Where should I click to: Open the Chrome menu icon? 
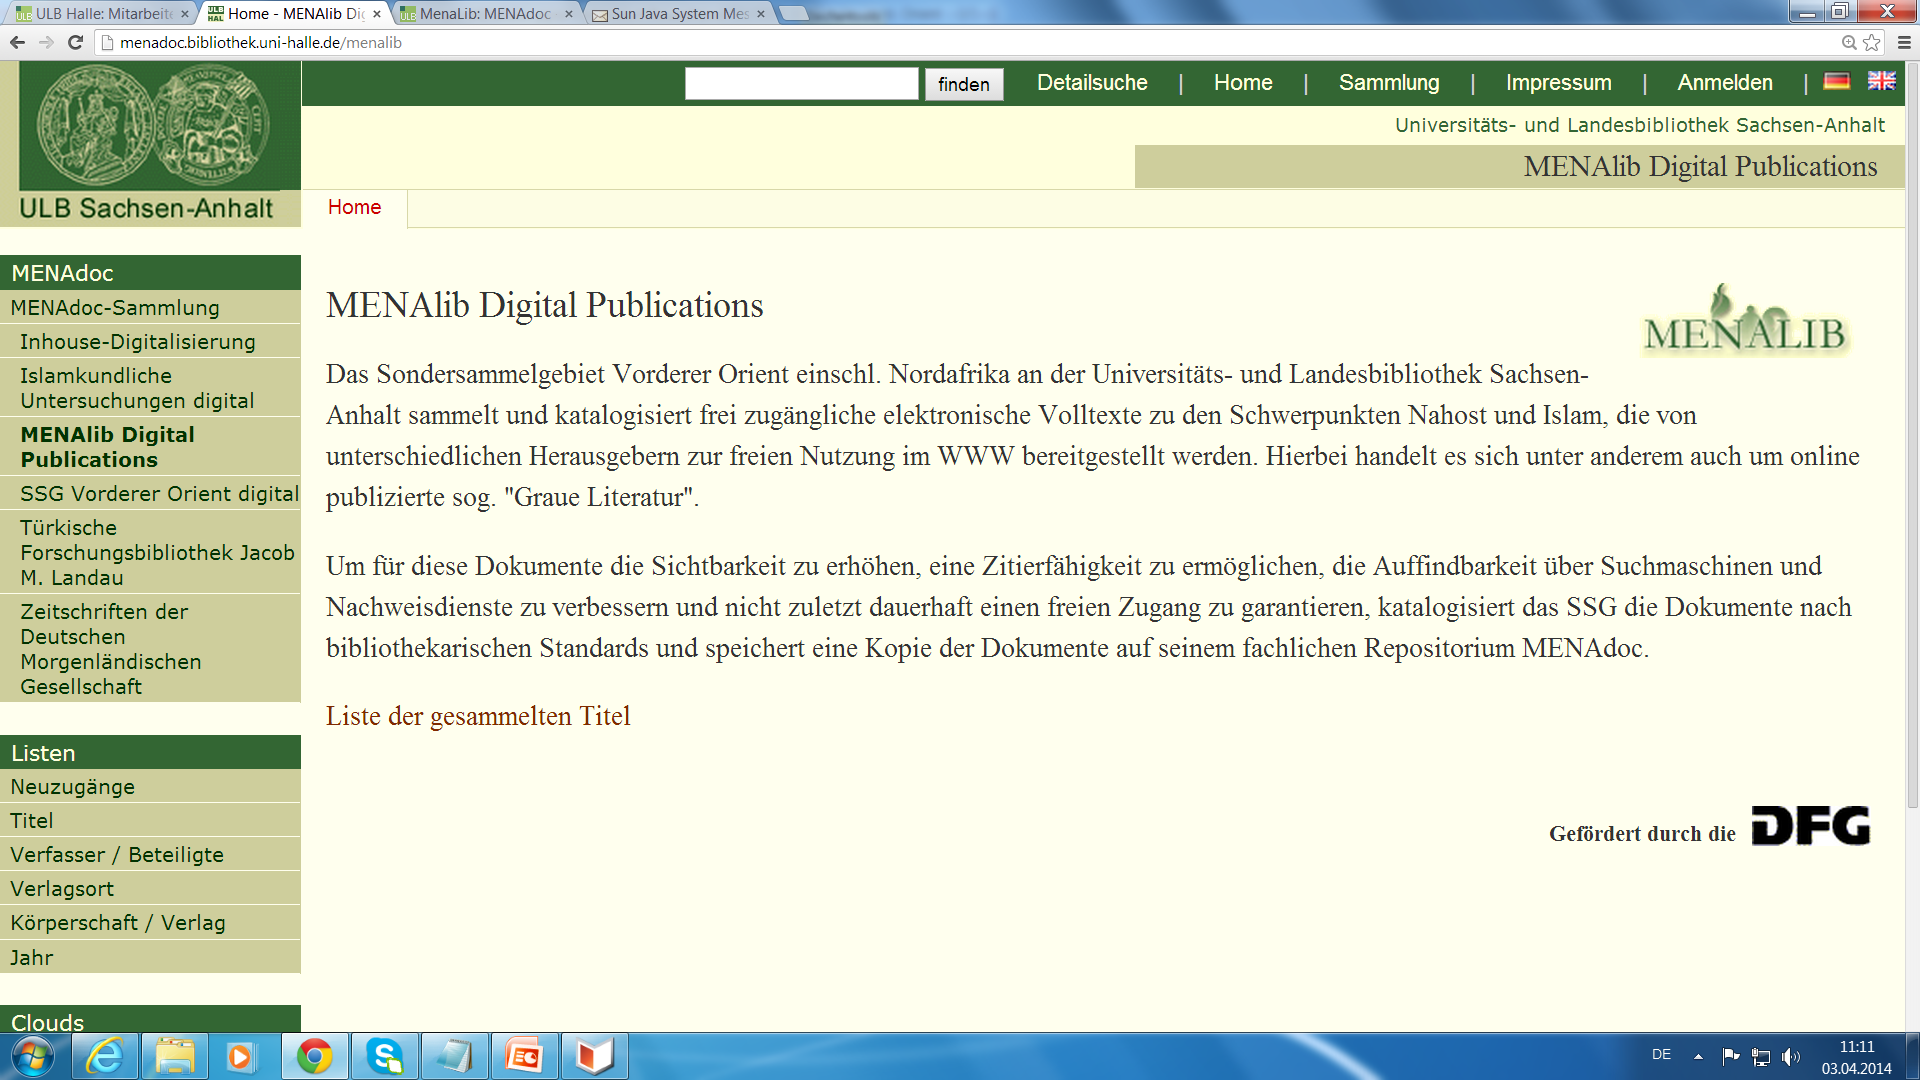point(1904,42)
